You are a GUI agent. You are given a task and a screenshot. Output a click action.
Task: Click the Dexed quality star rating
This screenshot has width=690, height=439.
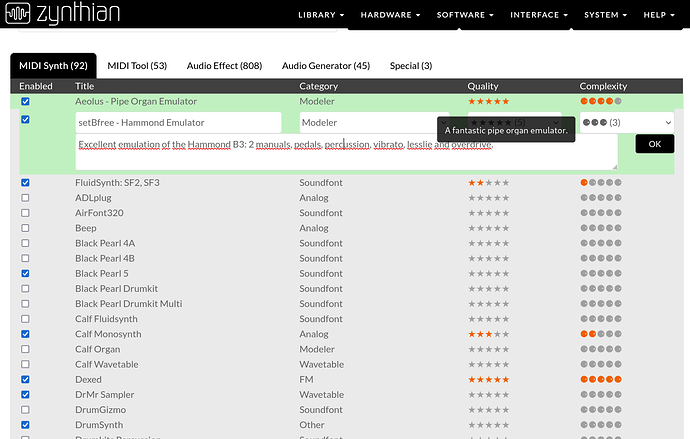pyautogui.click(x=488, y=380)
